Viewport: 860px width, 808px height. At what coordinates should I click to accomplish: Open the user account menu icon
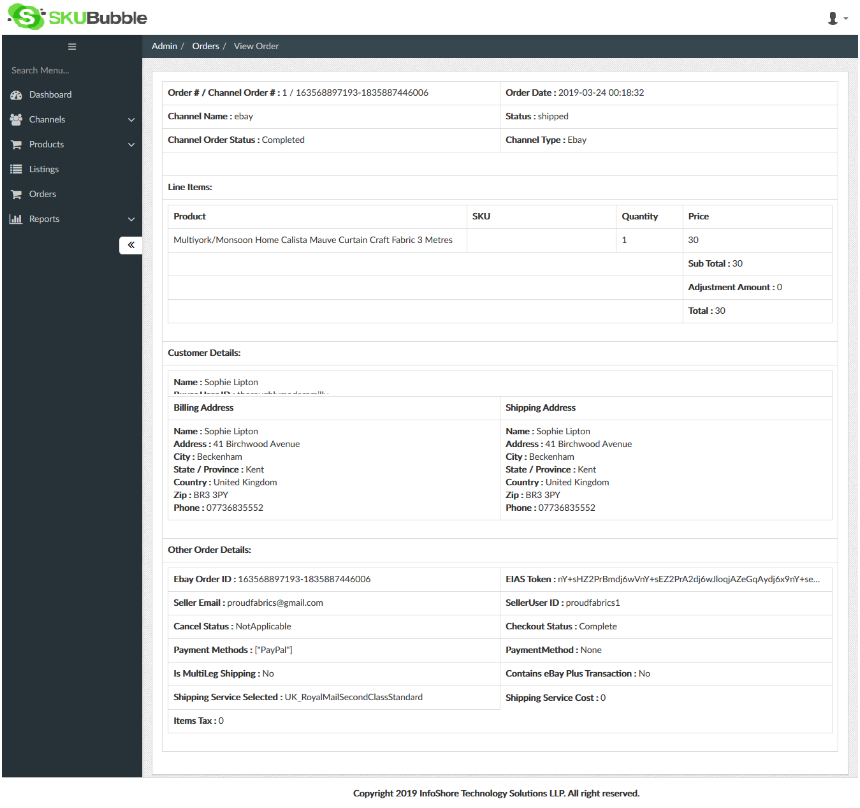(832, 19)
